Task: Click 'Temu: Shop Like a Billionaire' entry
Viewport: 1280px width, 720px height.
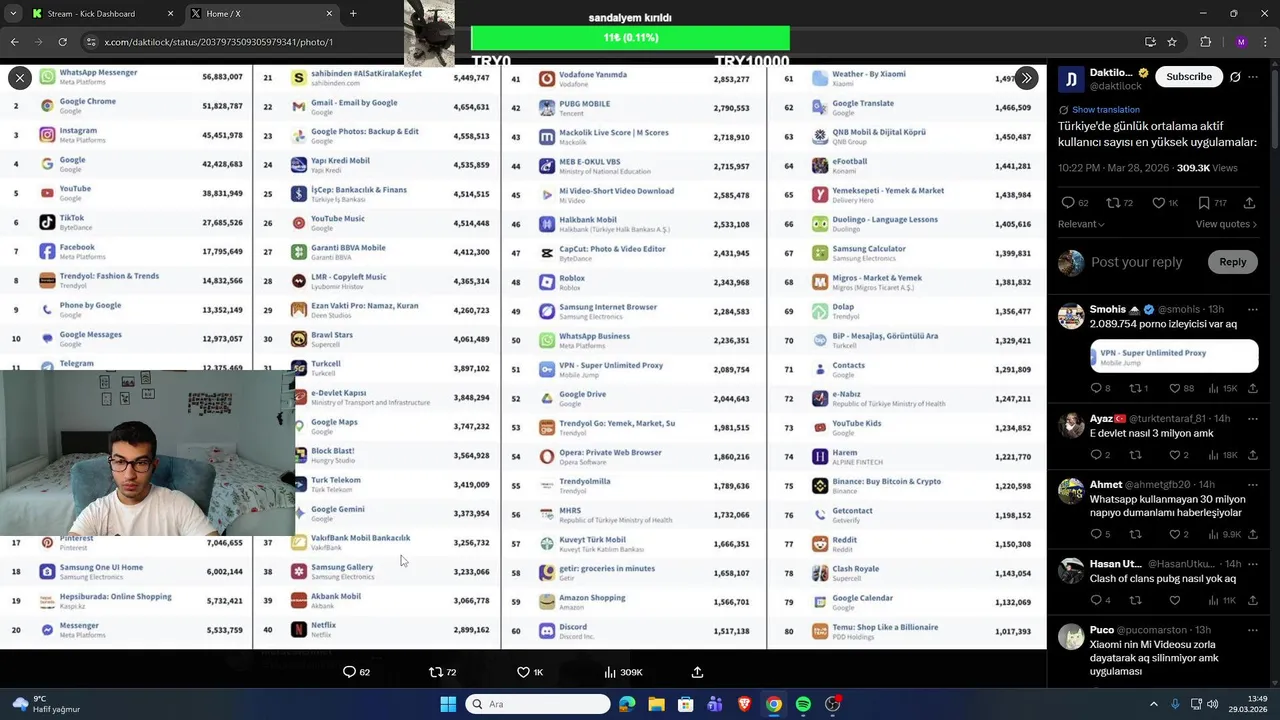Action: (885, 631)
